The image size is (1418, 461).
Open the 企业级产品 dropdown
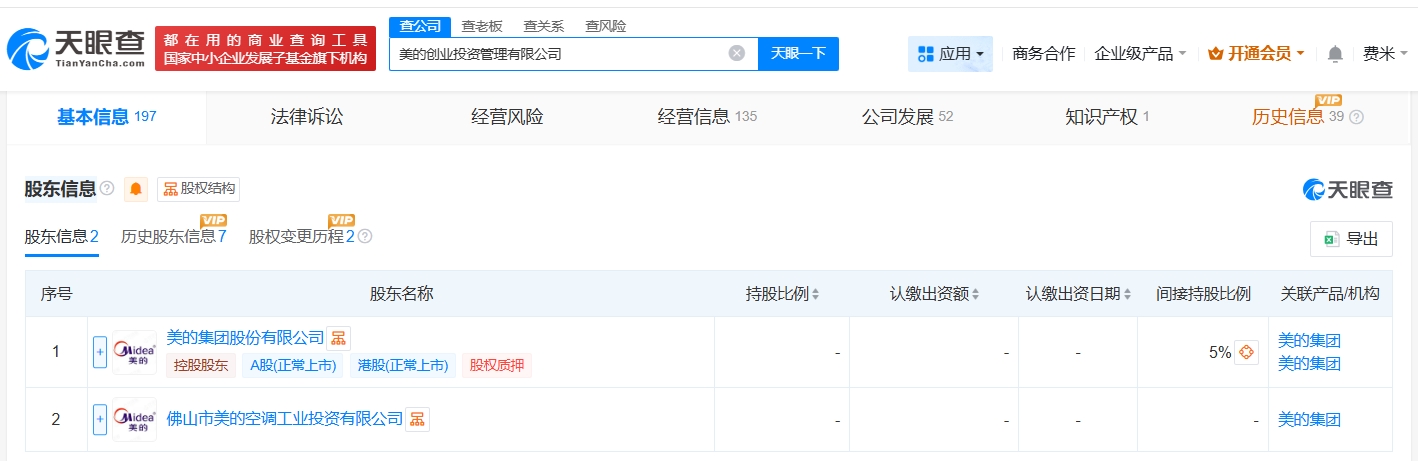tap(1140, 54)
